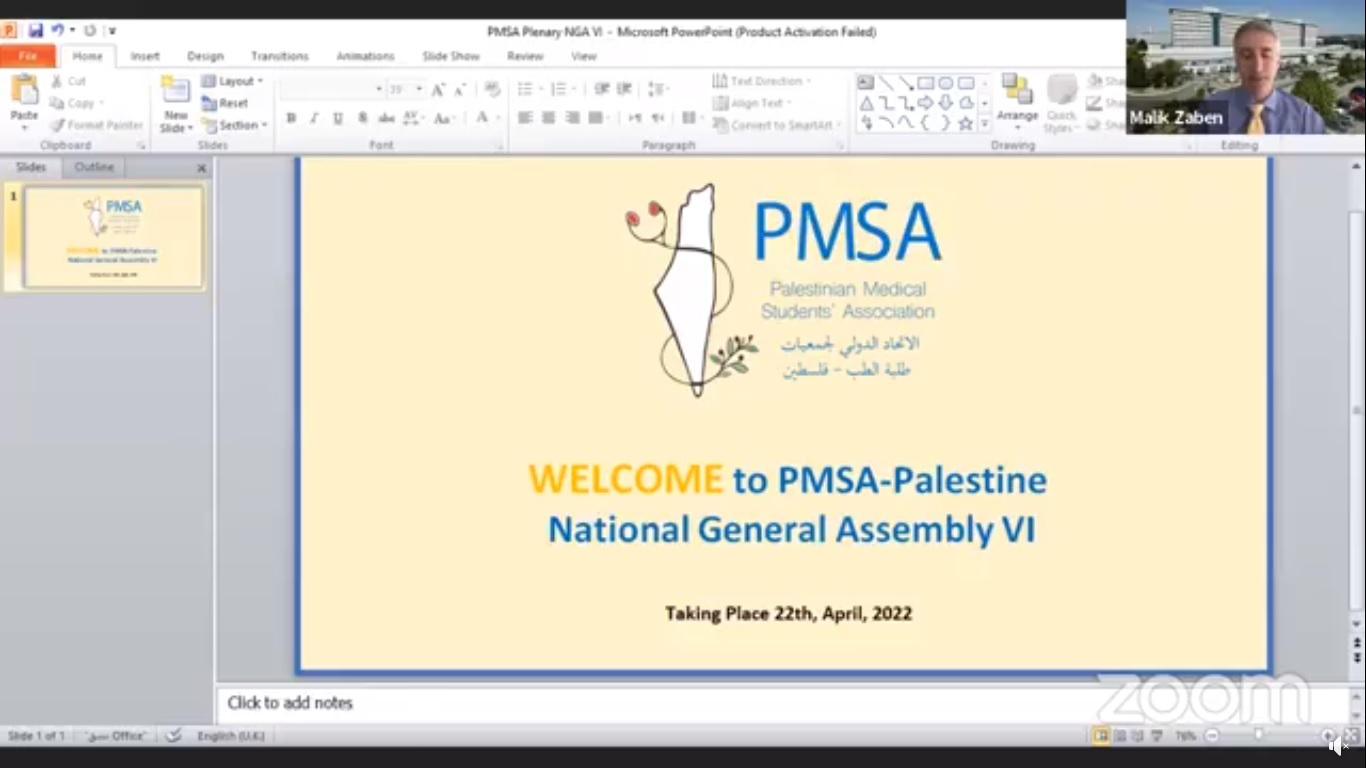
Task: Center text in Paragraph group
Action: [549, 118]
